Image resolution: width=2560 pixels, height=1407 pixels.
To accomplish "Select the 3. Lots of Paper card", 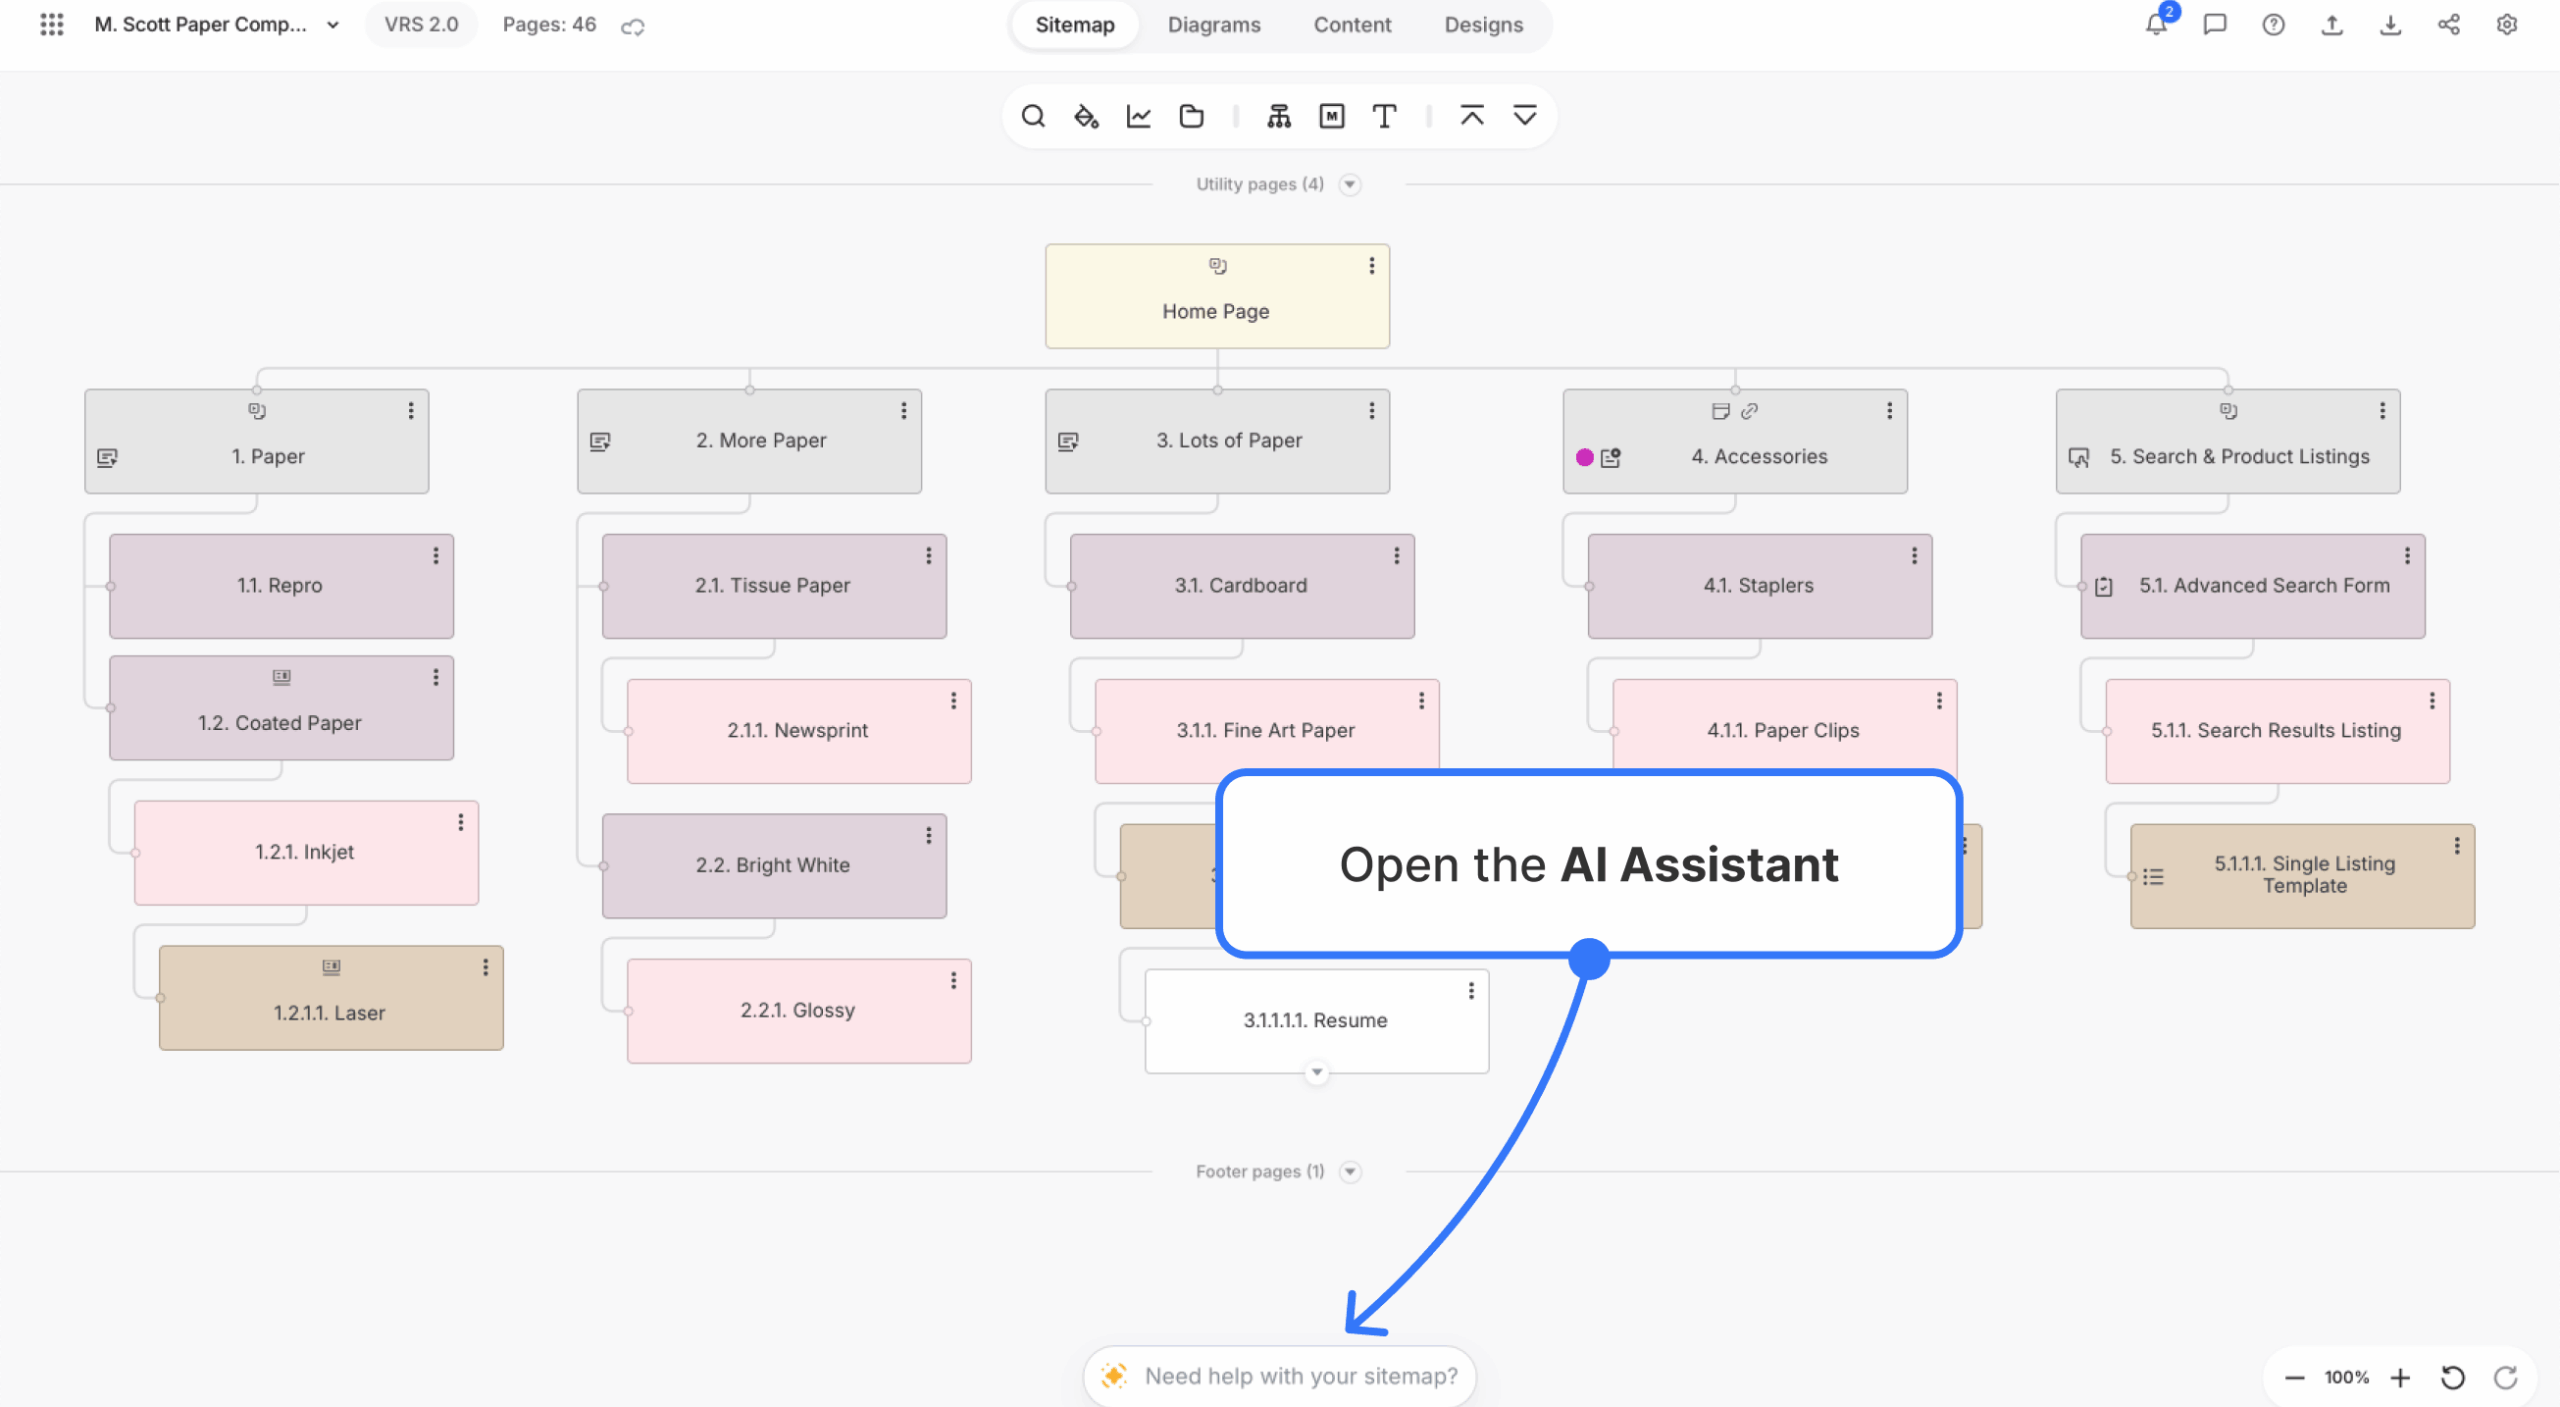I will coord(1217,441).
